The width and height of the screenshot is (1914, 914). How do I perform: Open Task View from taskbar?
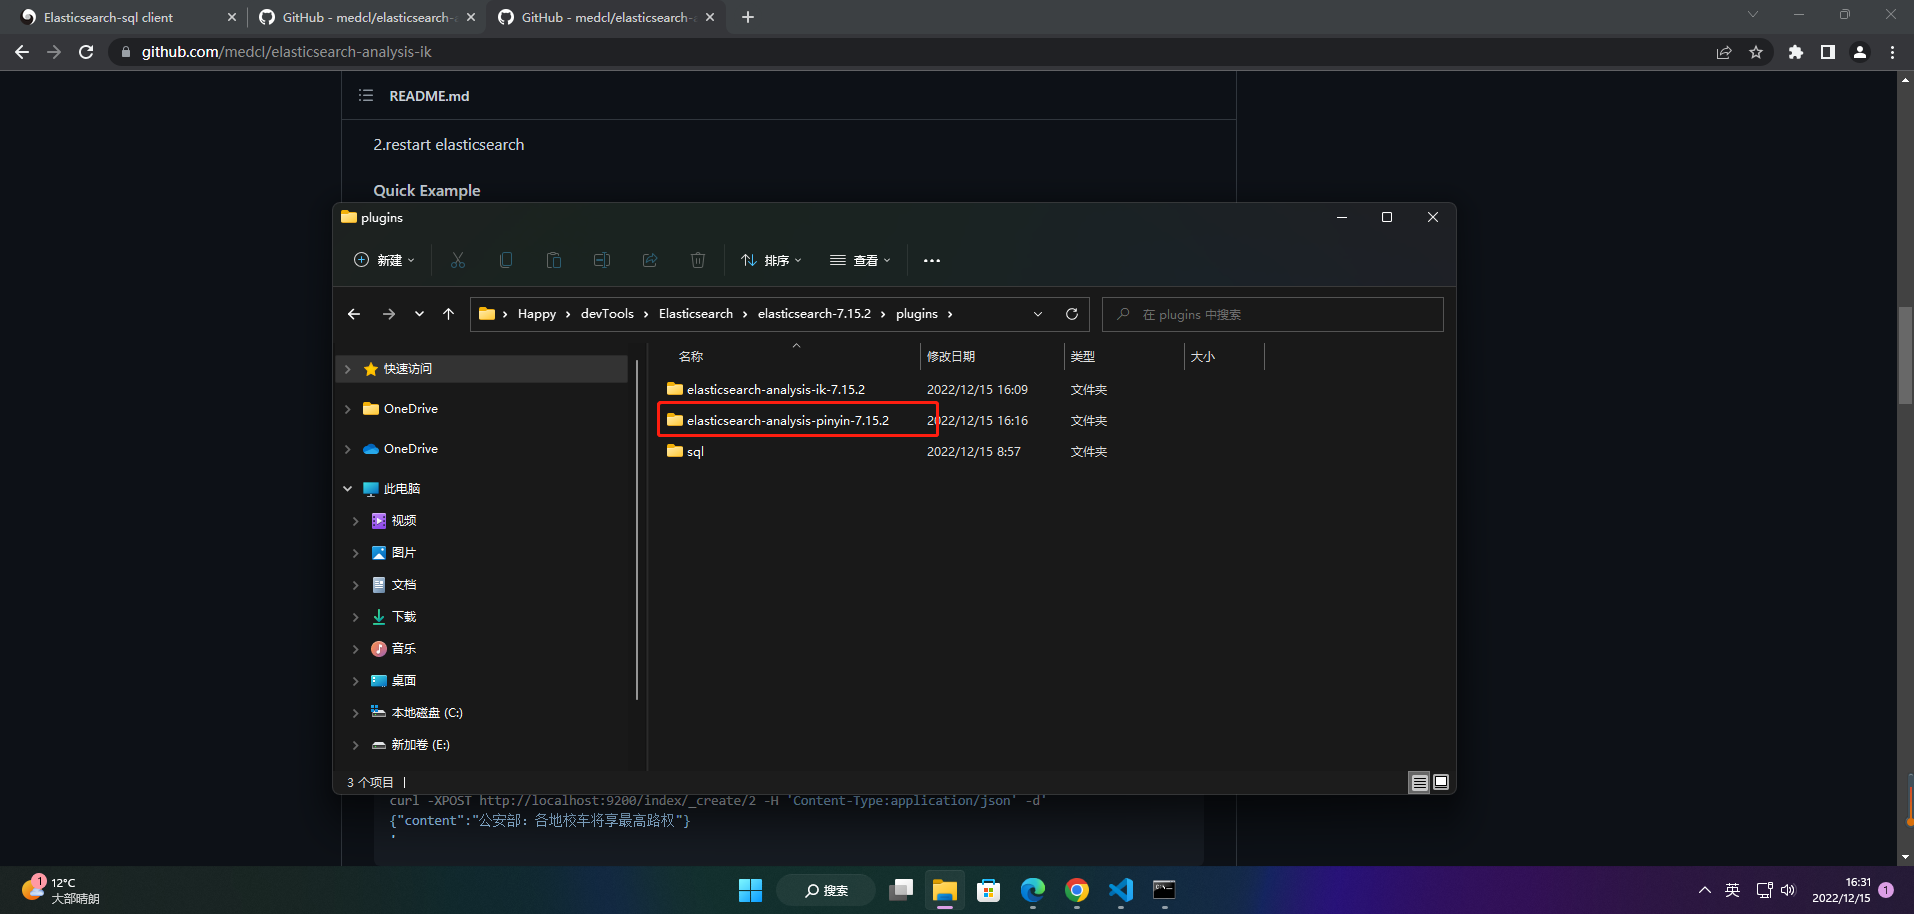(901, 890)
